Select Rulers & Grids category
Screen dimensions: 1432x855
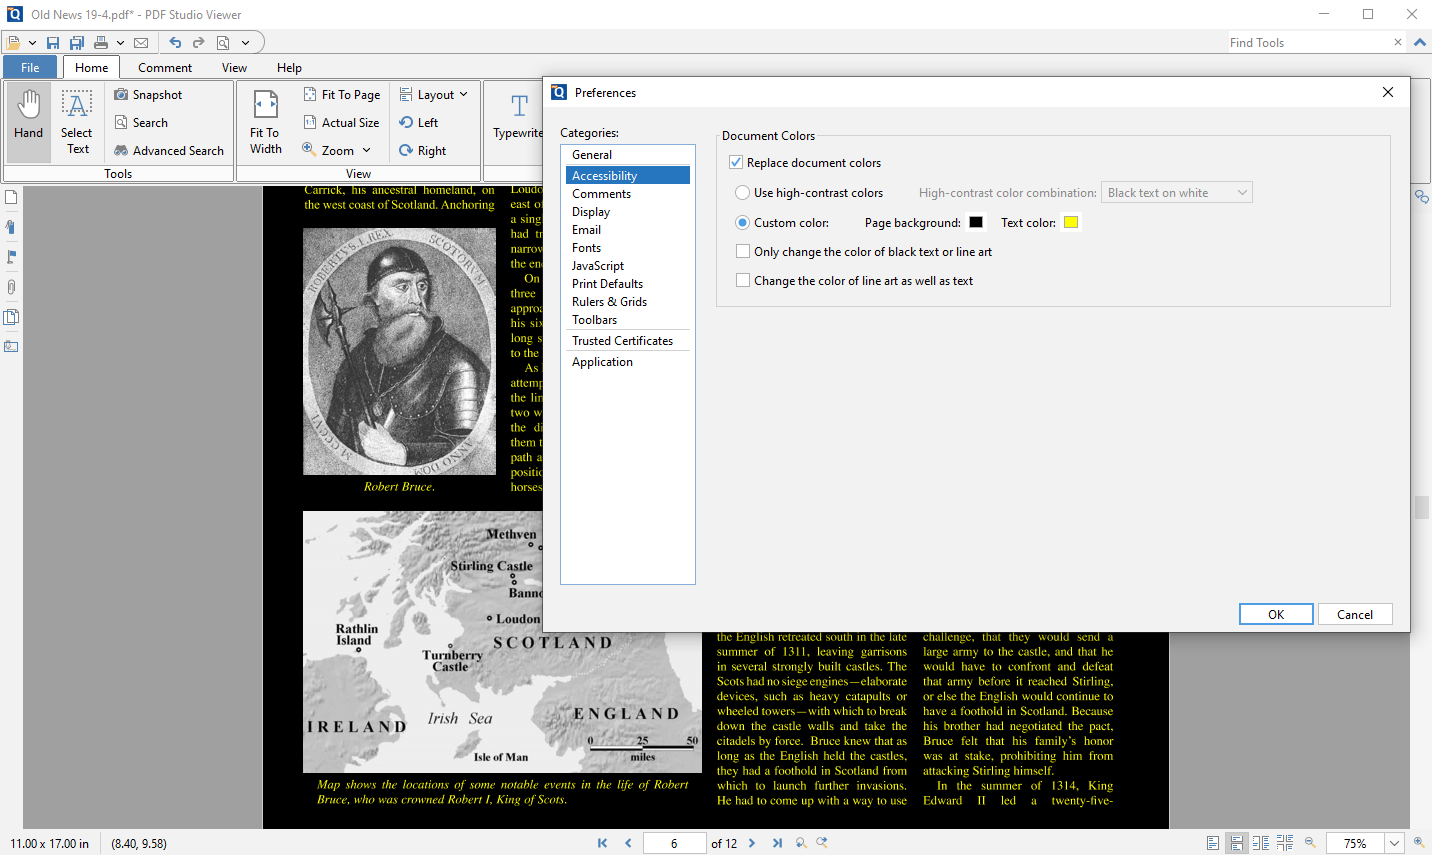pyautogui.click(x=628, y=302)
